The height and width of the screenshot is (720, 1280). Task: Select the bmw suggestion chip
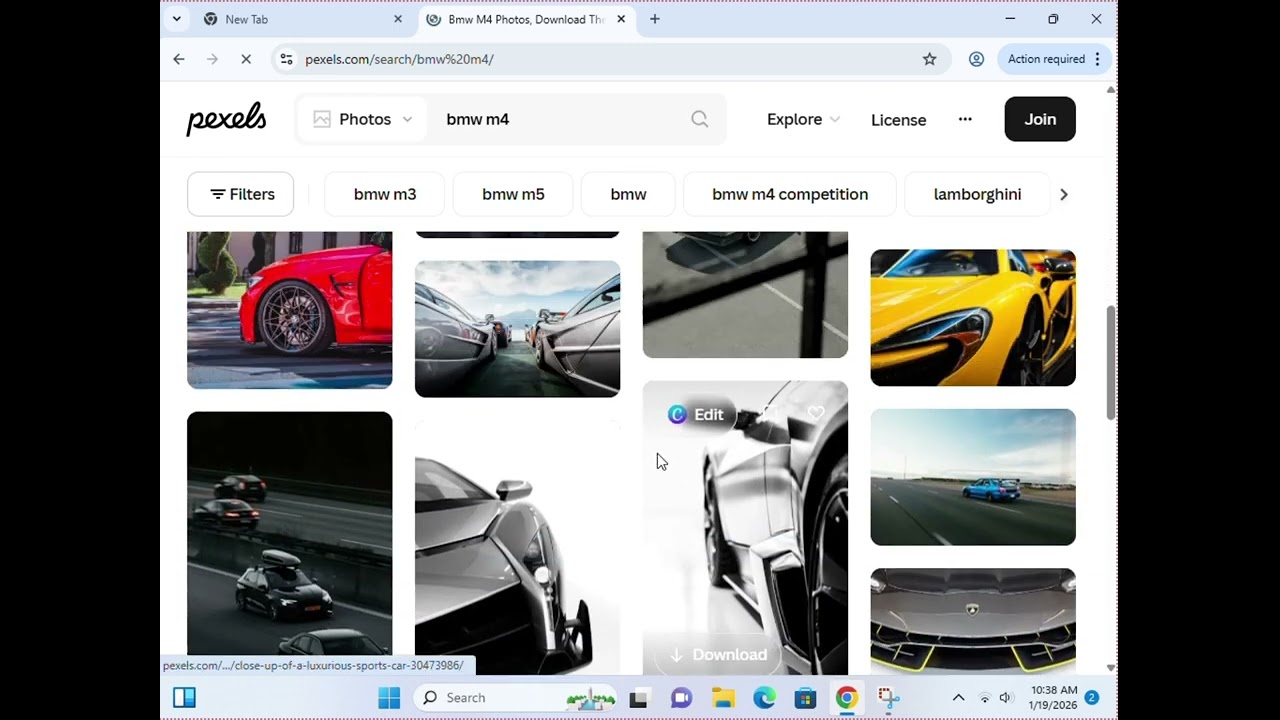click(628, 194)
